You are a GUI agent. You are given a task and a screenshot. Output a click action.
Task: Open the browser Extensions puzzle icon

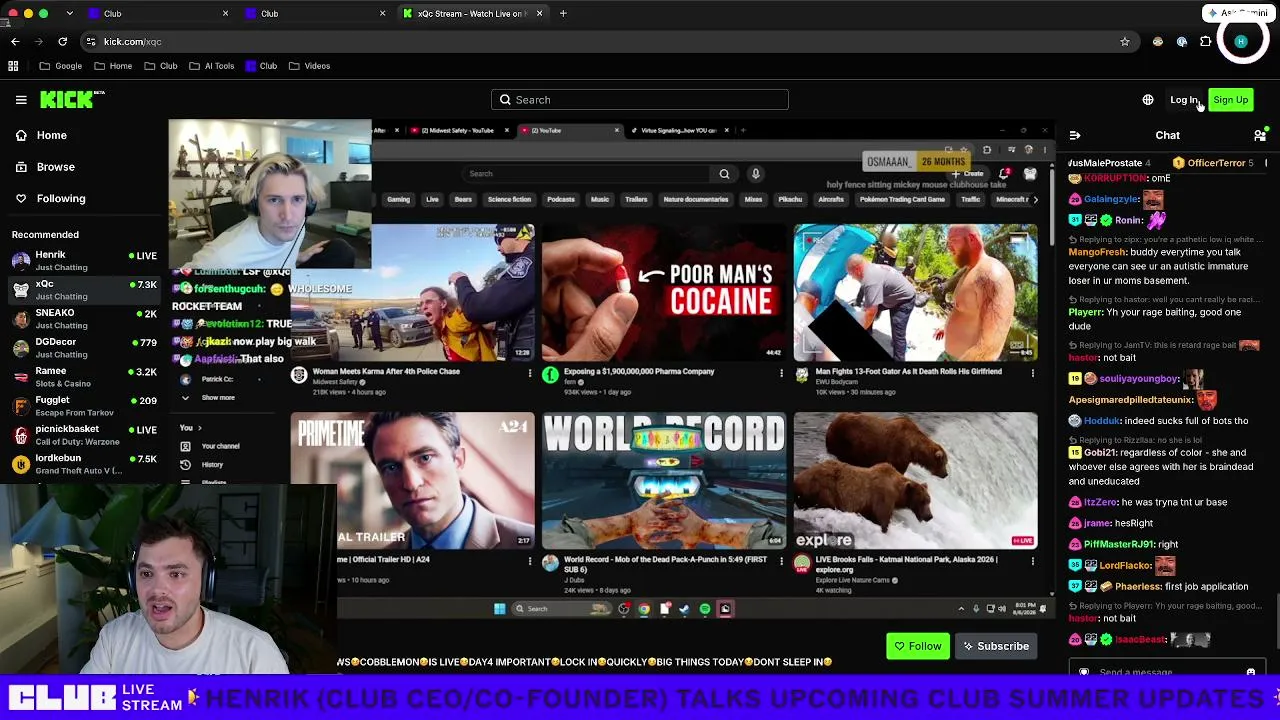[x=1206, y=41]
